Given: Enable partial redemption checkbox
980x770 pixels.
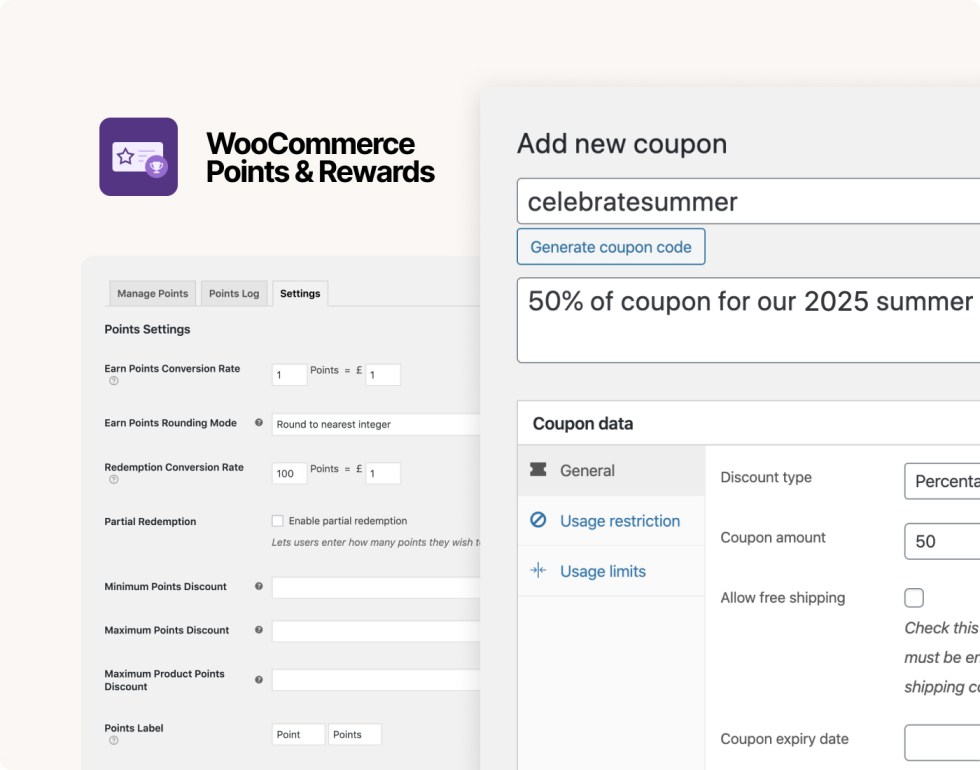Looking at the screenshot, I should tap(278, 521).
